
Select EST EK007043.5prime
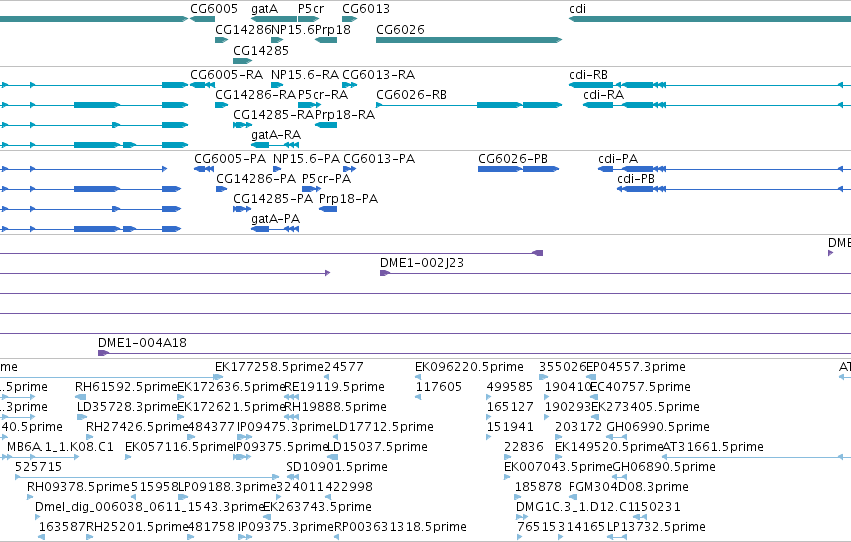(x=558, y=467)
